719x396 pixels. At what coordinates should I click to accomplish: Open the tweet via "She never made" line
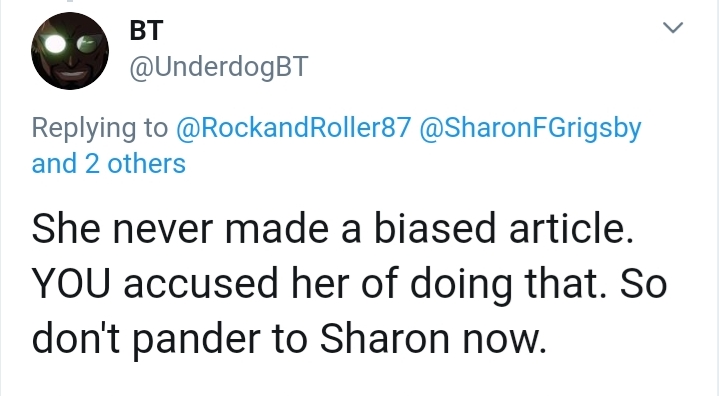point(332,228)
